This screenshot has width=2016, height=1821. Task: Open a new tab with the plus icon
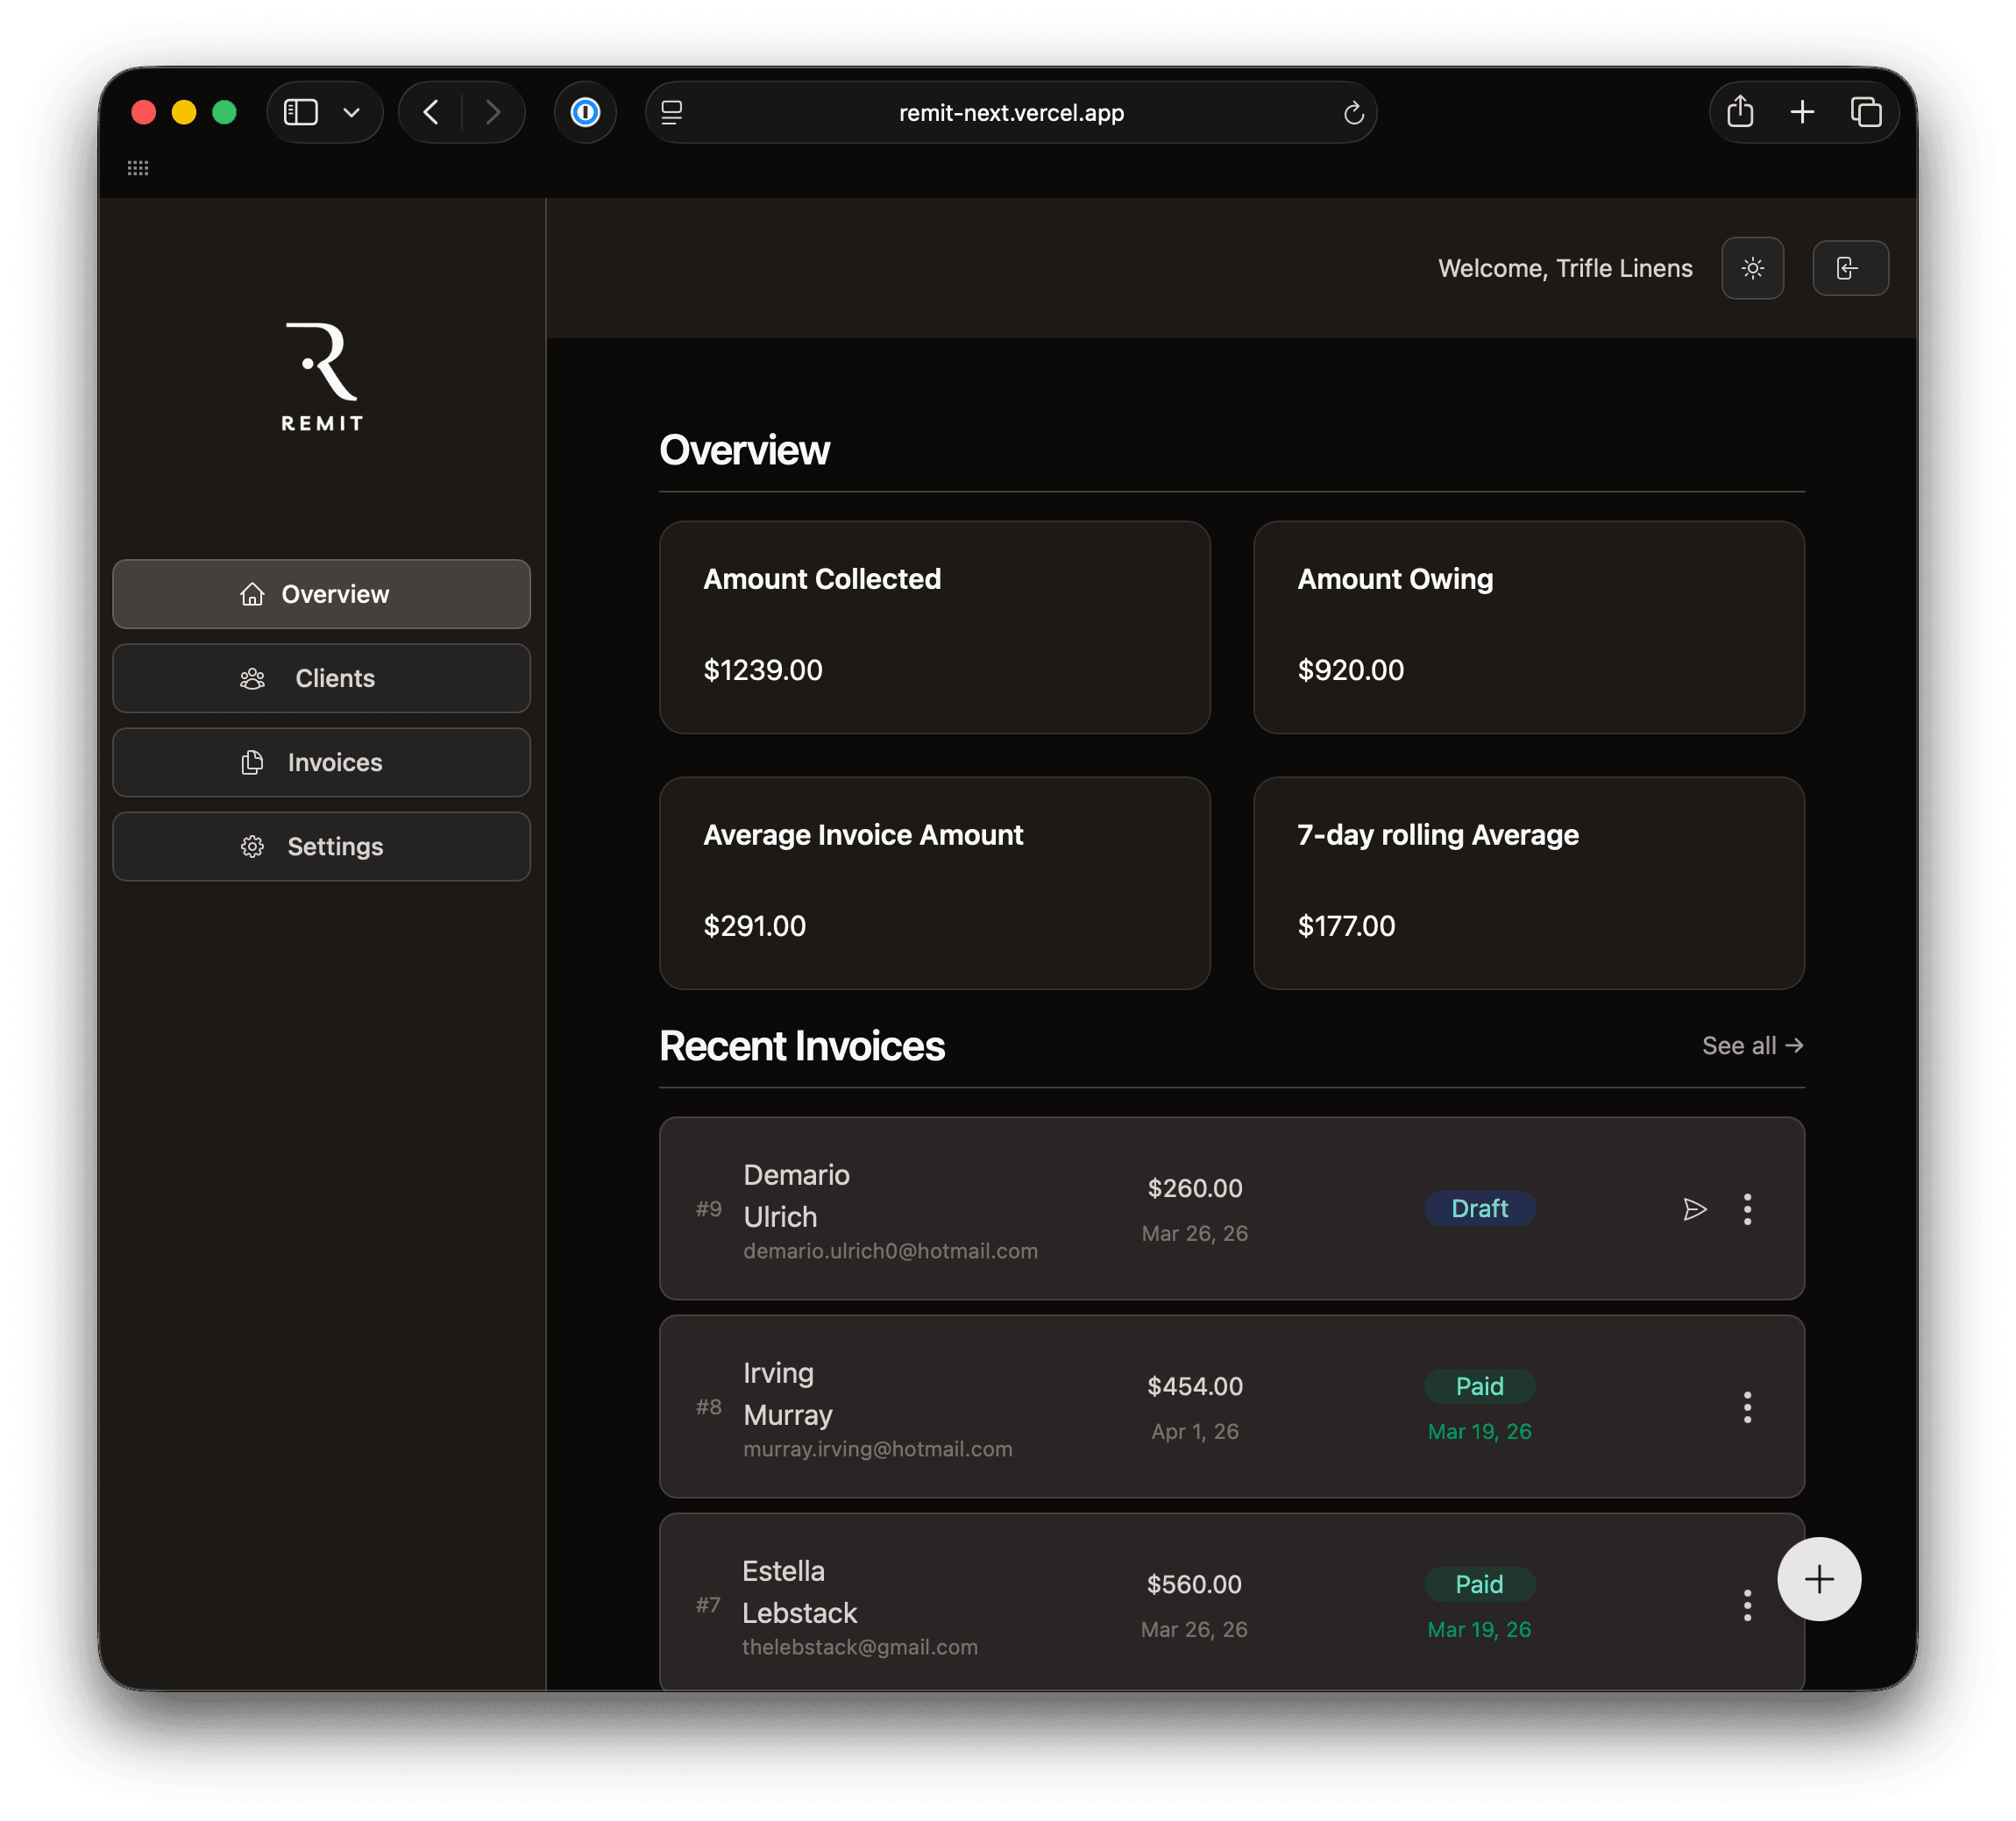click(x=1802, y=111)
